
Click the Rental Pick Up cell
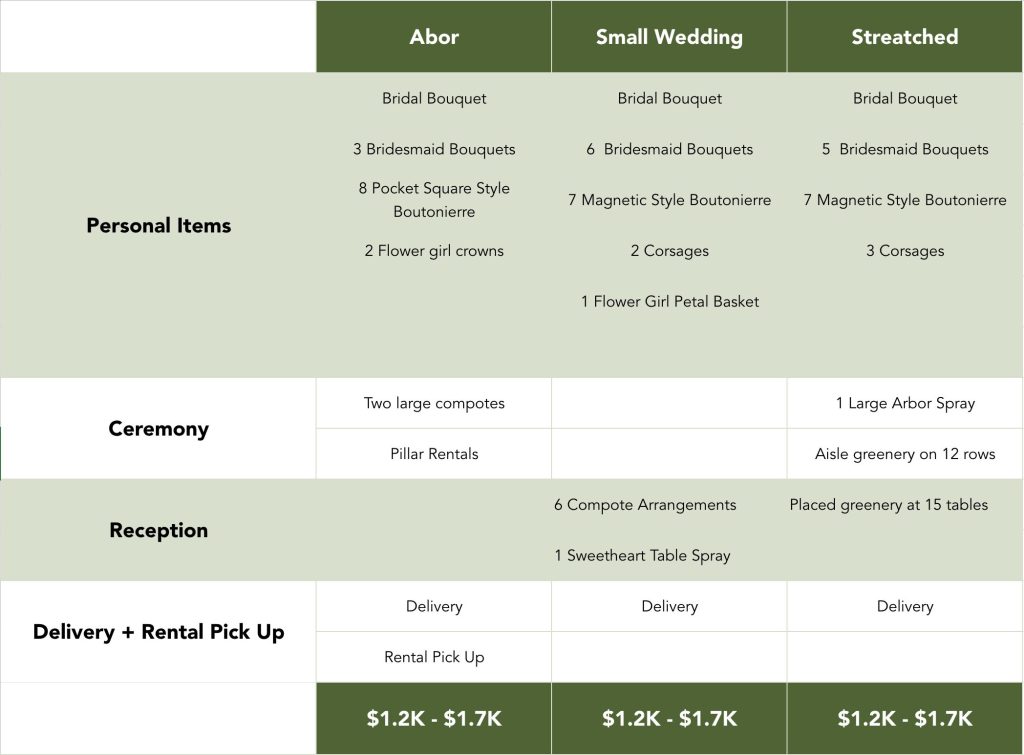point(434,657)
